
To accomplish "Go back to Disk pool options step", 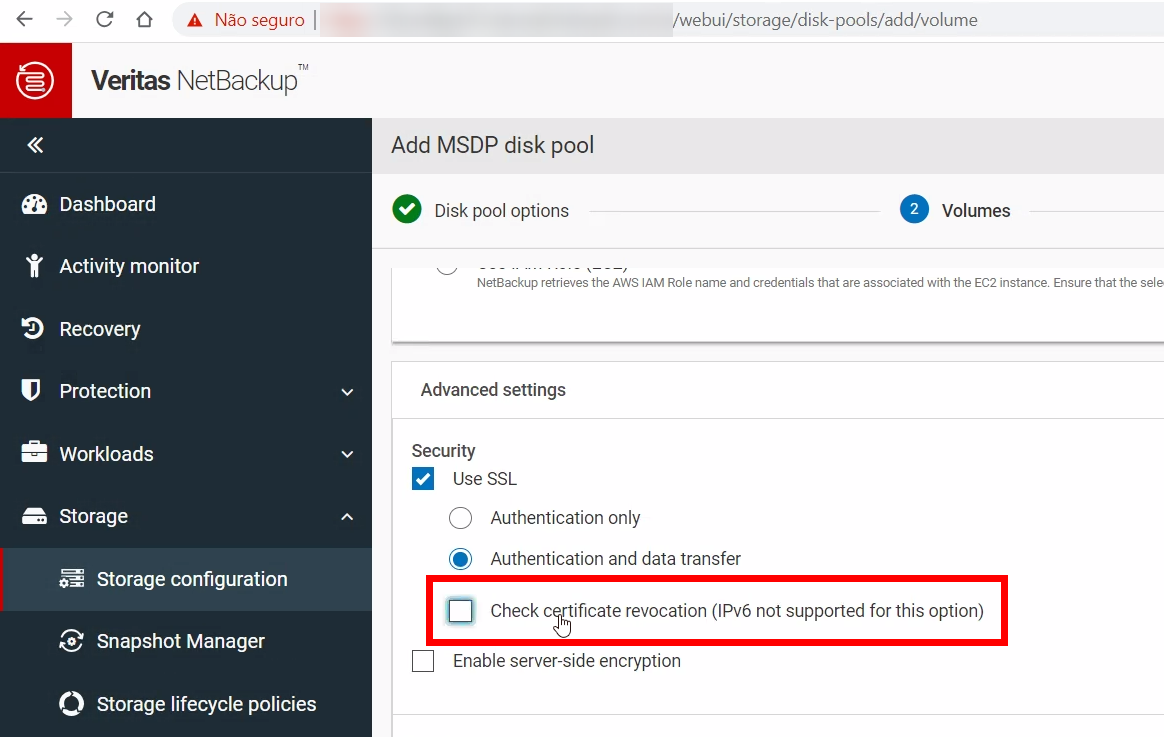I will 500,211.
